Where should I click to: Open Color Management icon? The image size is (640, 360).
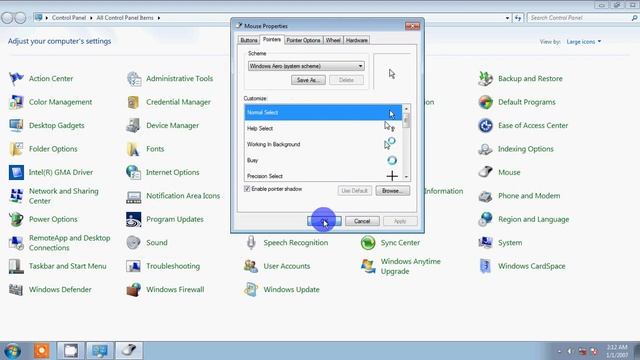[x=16, y=102]
